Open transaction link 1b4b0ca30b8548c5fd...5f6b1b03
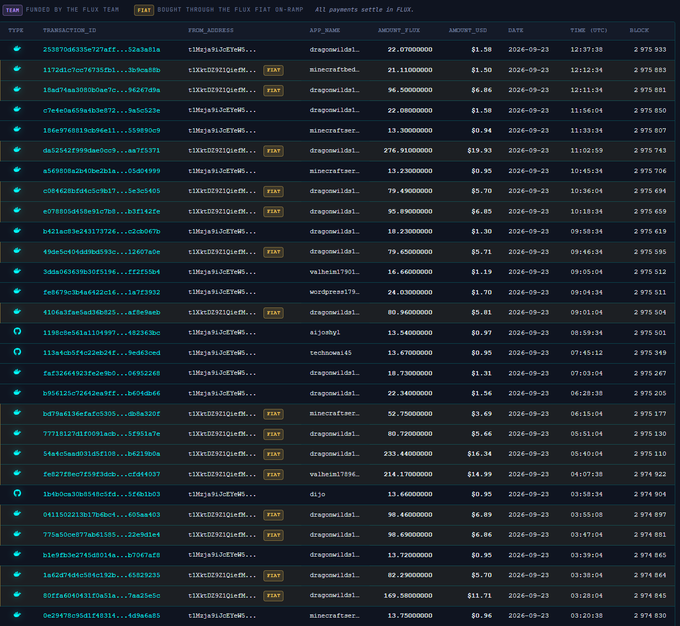 click(x=101, y=494)
